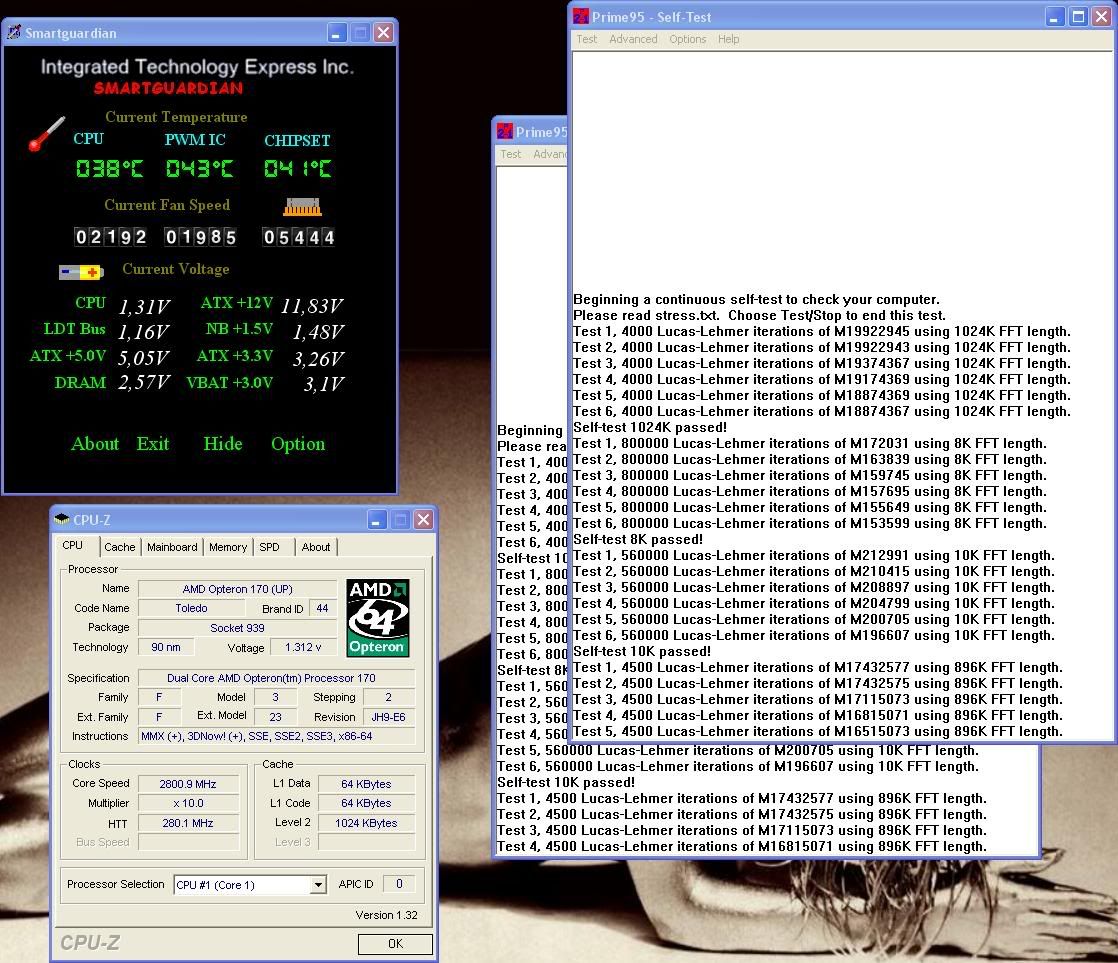
Task: Click the HTT field 280.1 MHz
Action: point(188,823)
